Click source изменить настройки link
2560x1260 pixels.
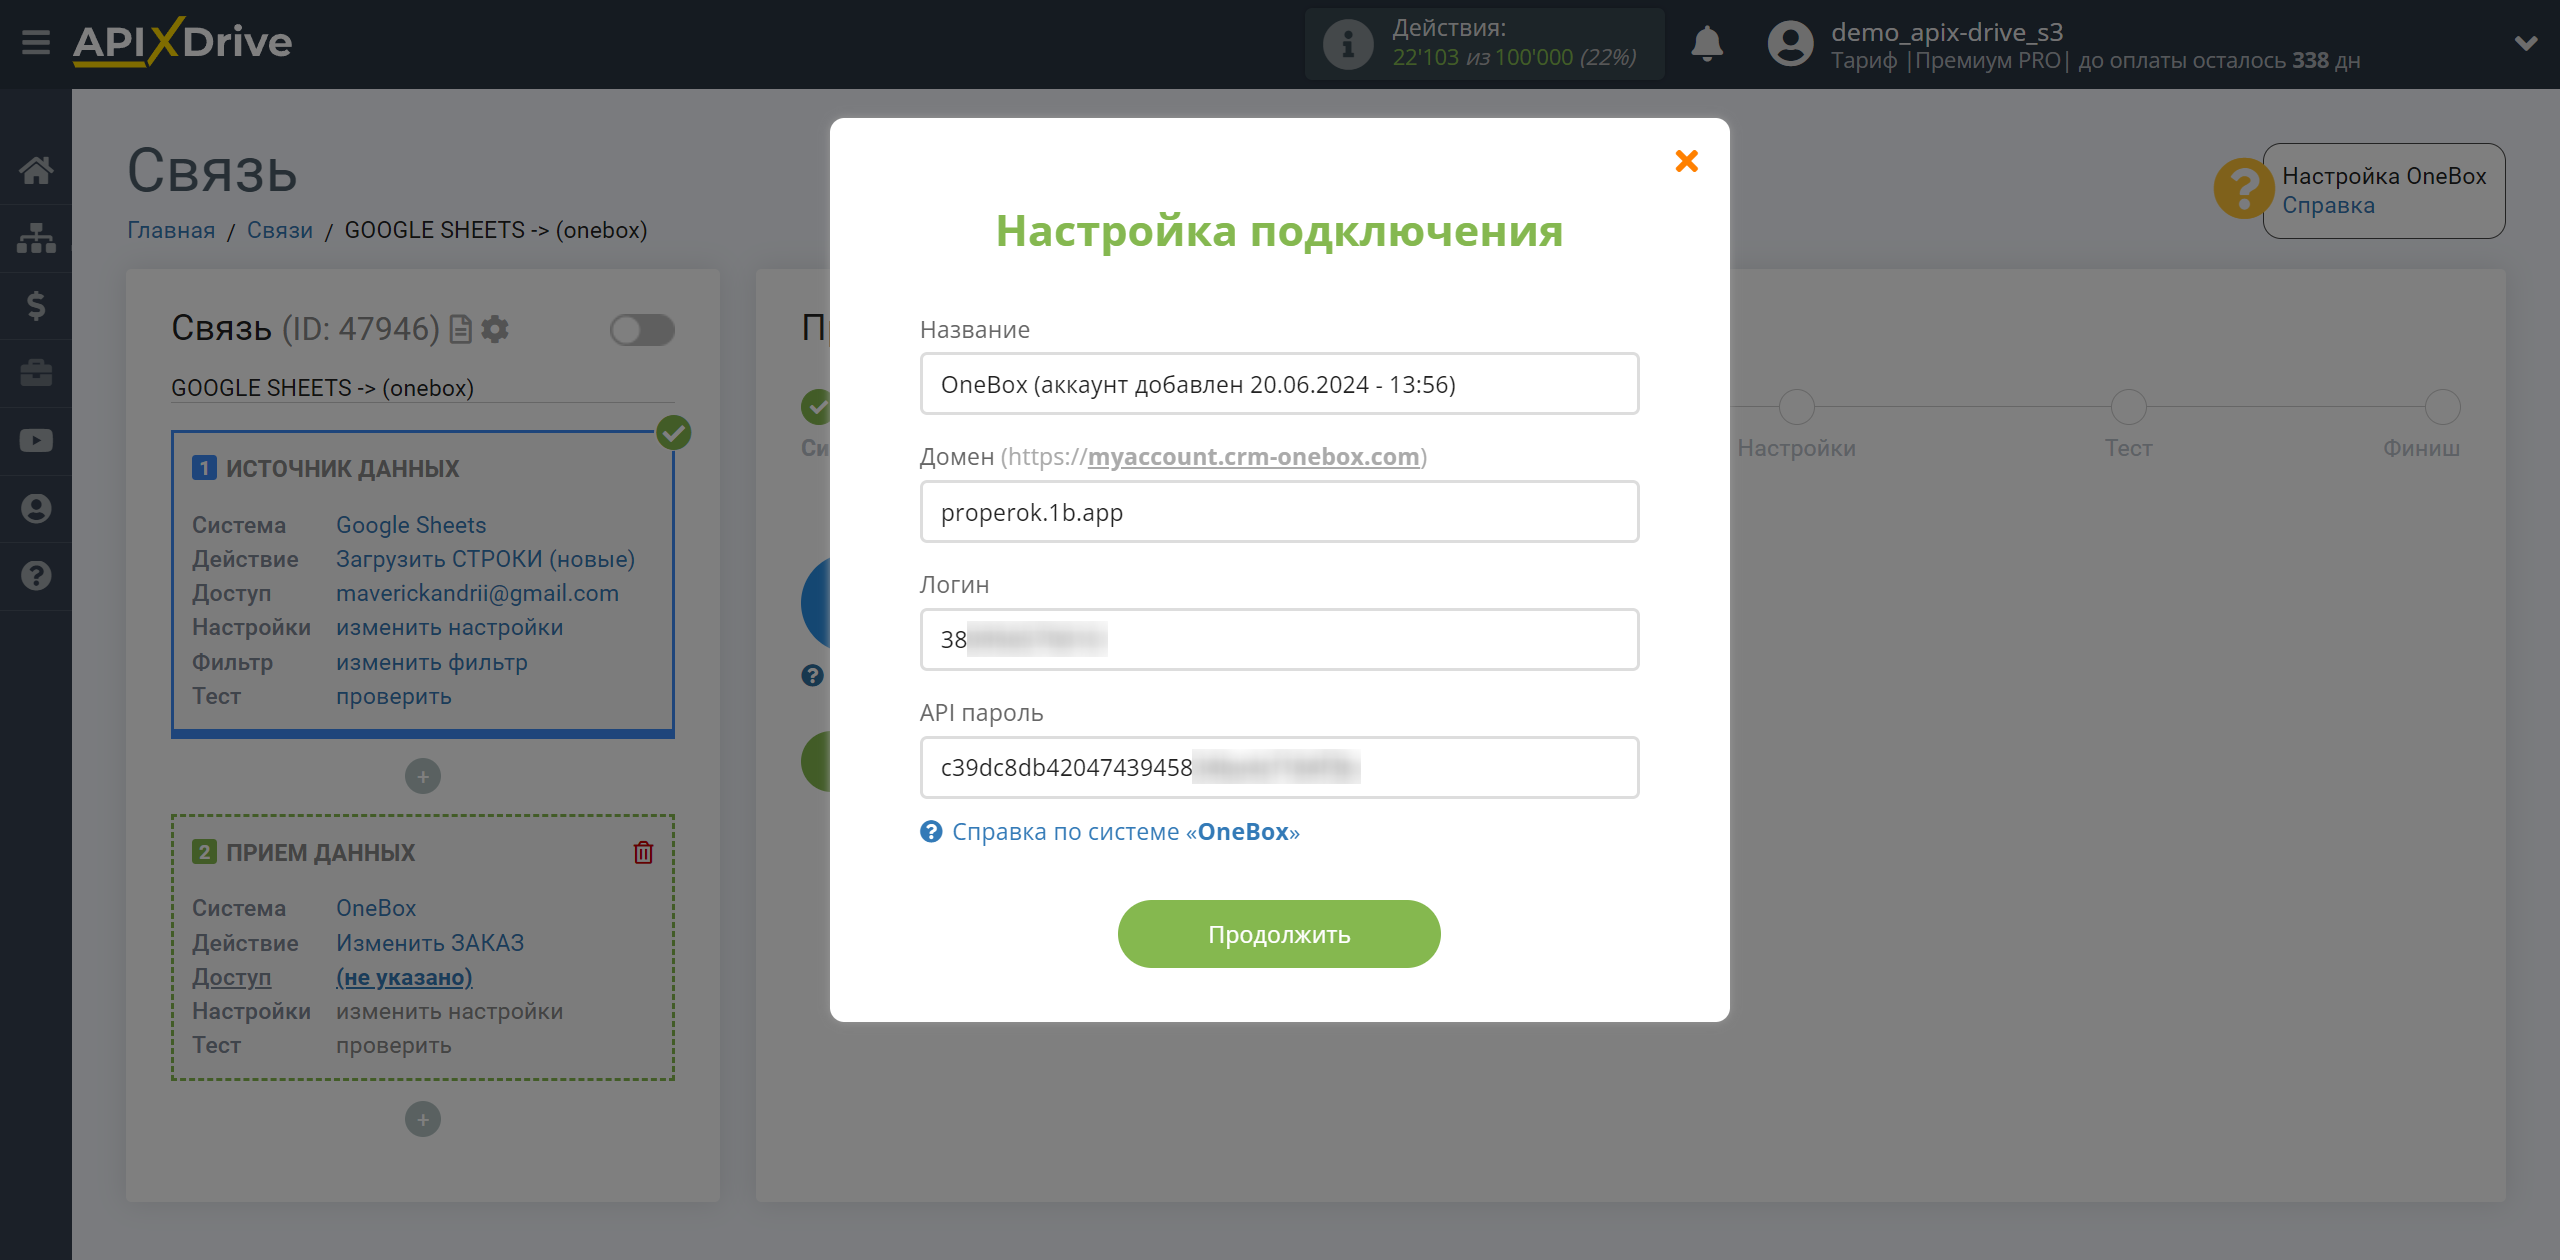pos(449,627)
